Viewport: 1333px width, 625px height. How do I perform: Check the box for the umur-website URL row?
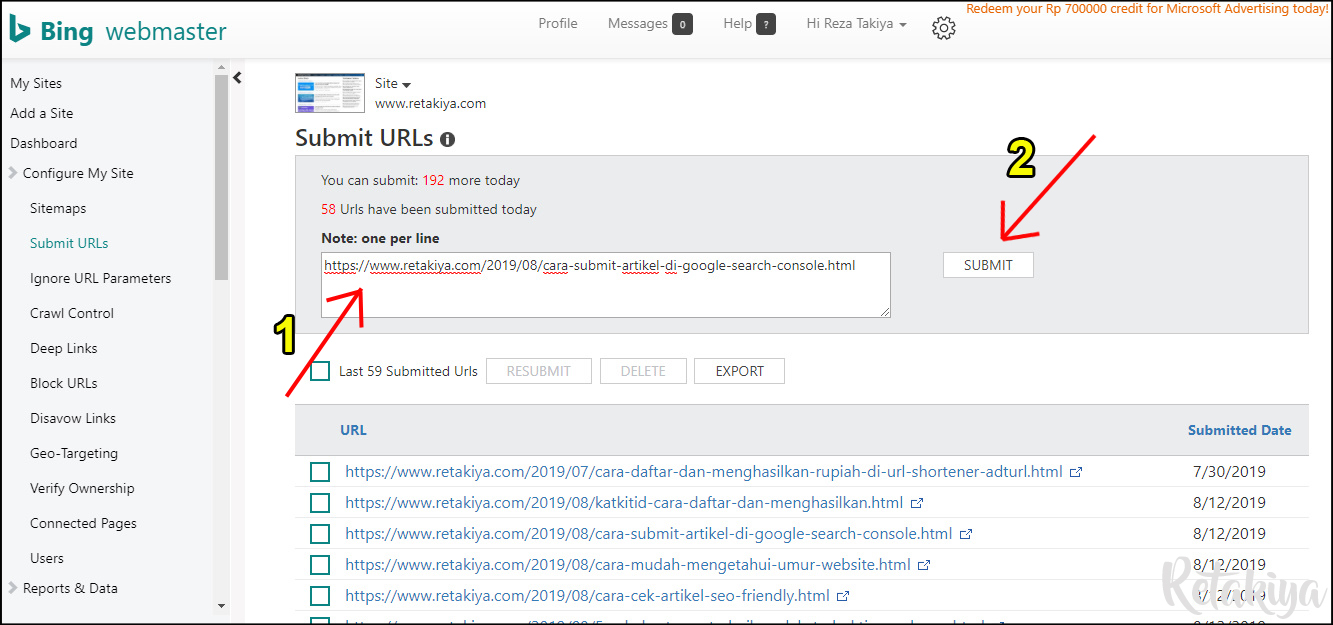coord(320,565)
